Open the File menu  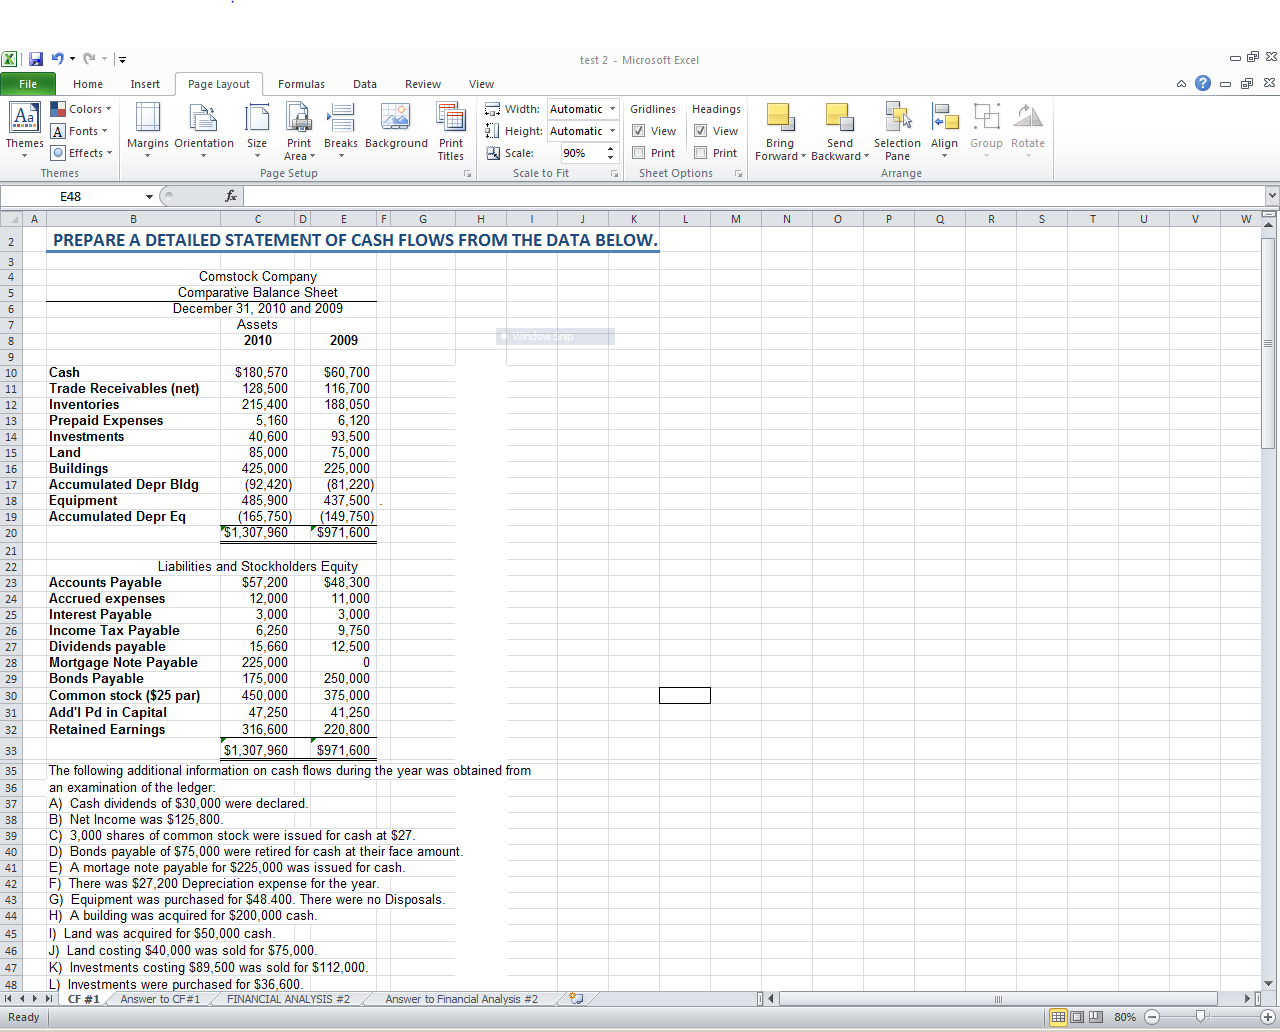point(28,84)
